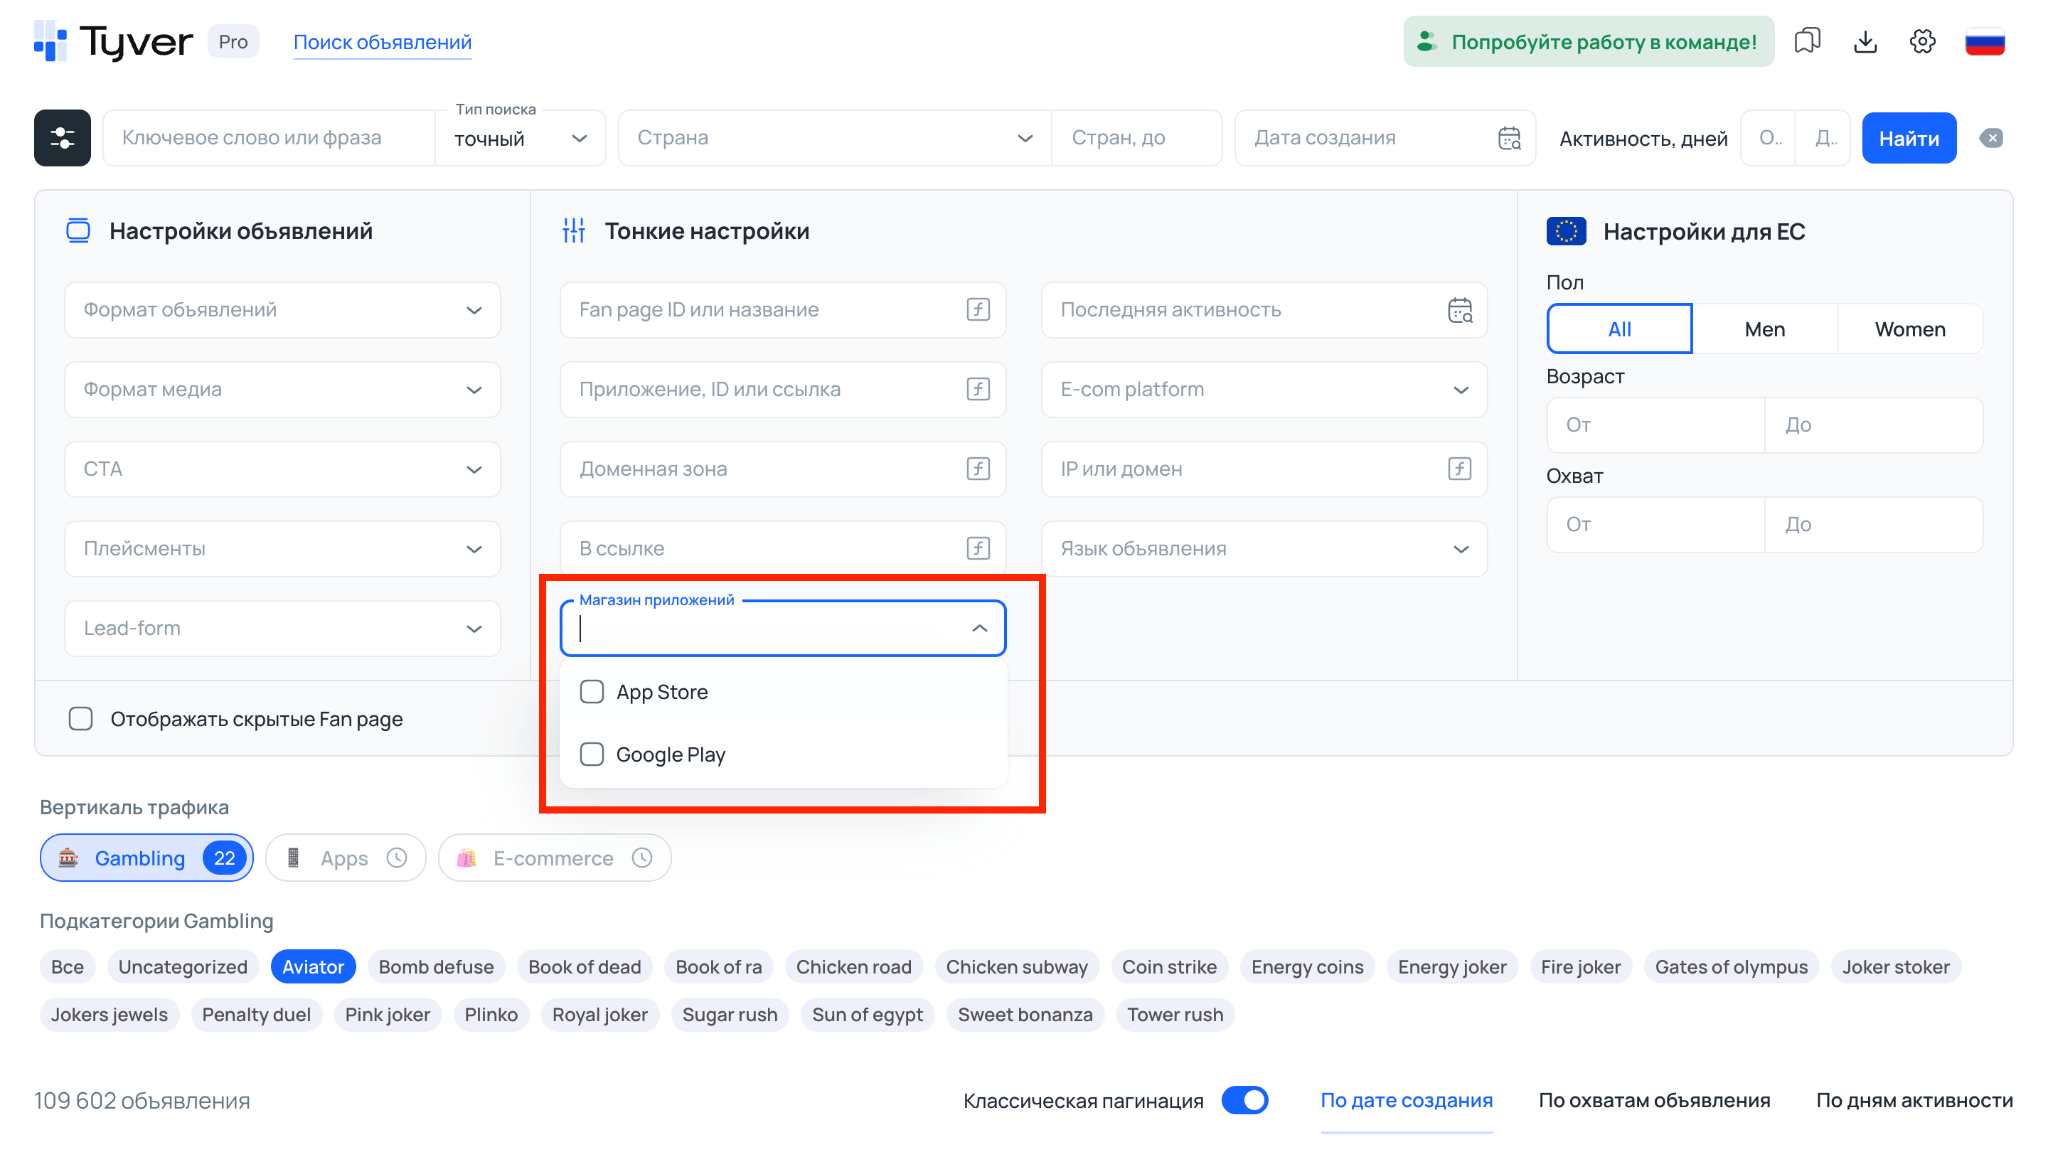Image resolution: width=2048 pixels, height=1155 pixels.
Task: Open calendar icon in Дата создания
Action: (x=1509, y=138)
